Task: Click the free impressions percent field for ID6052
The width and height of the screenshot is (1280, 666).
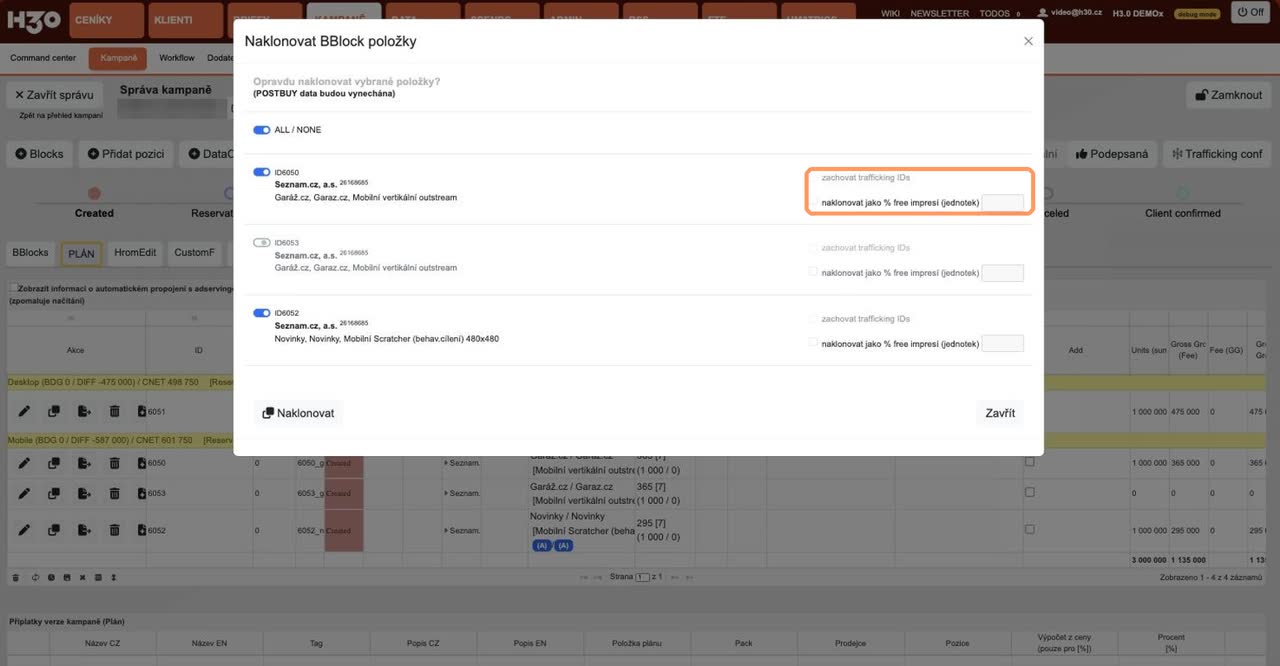Action: (x=1003, y=343)
